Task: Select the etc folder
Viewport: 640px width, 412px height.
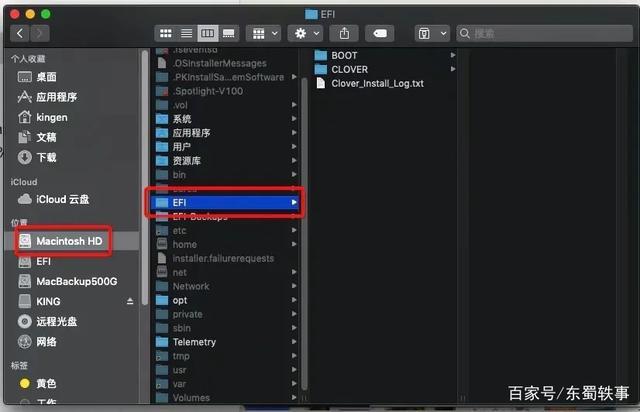Action: [180, 230]
